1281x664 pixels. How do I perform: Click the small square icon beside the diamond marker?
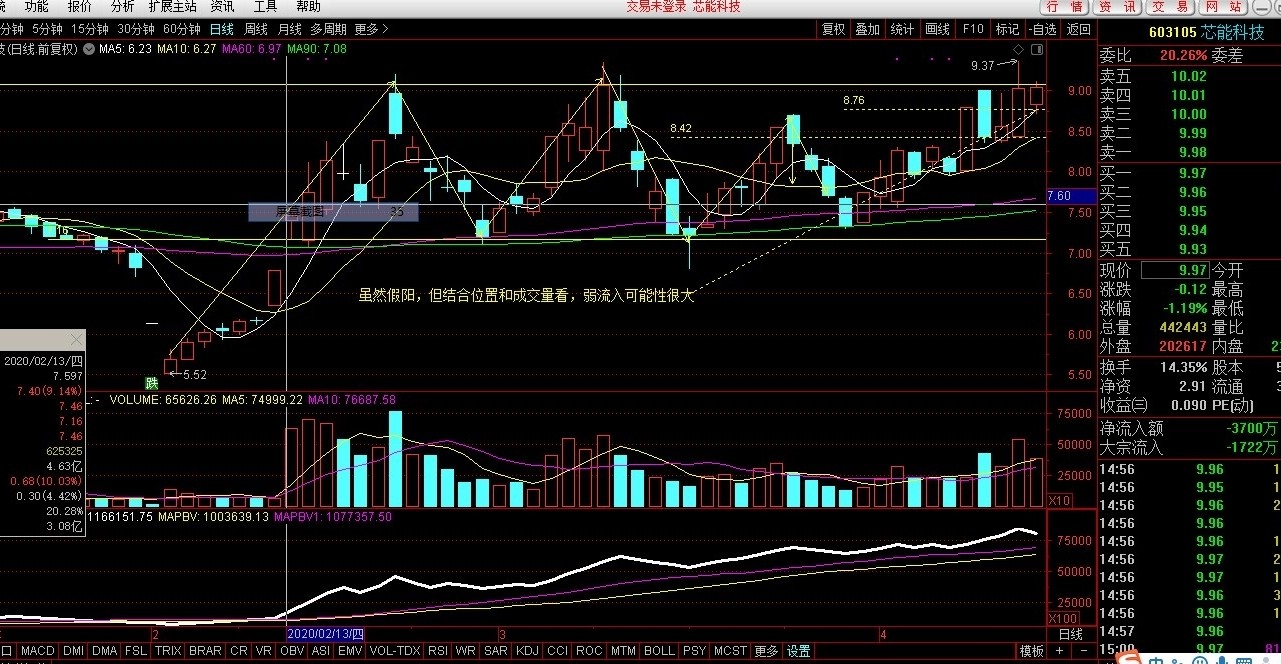pyautogui.click(x=1035, y=48)
